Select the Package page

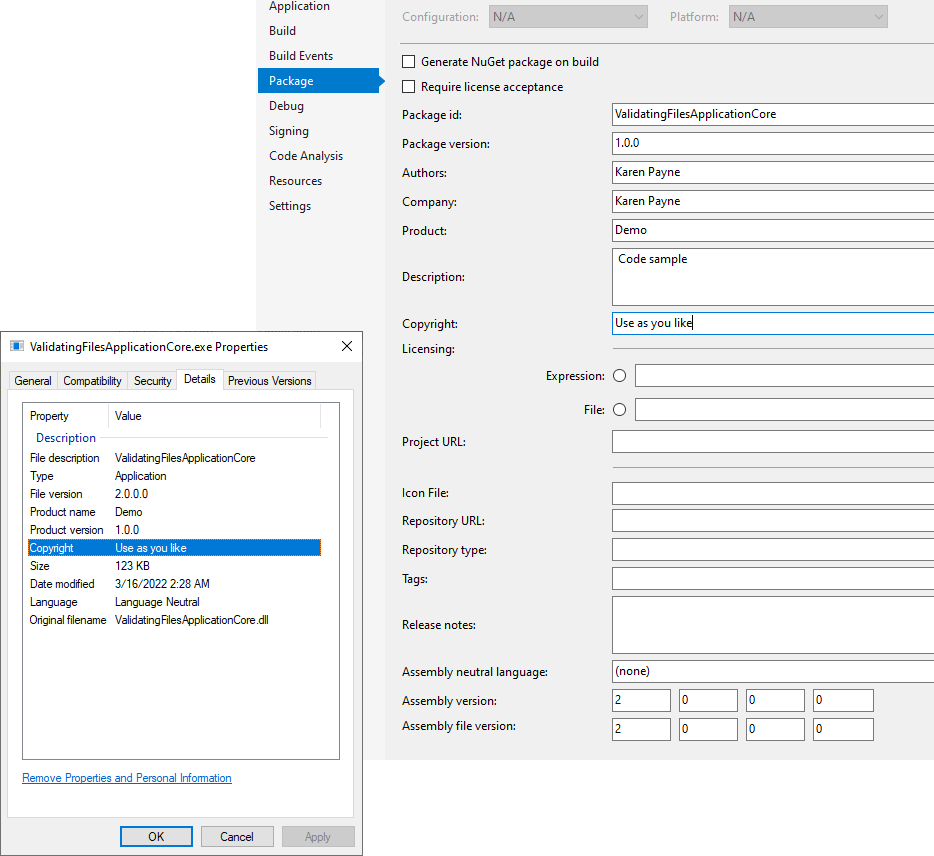coord(319,80)
